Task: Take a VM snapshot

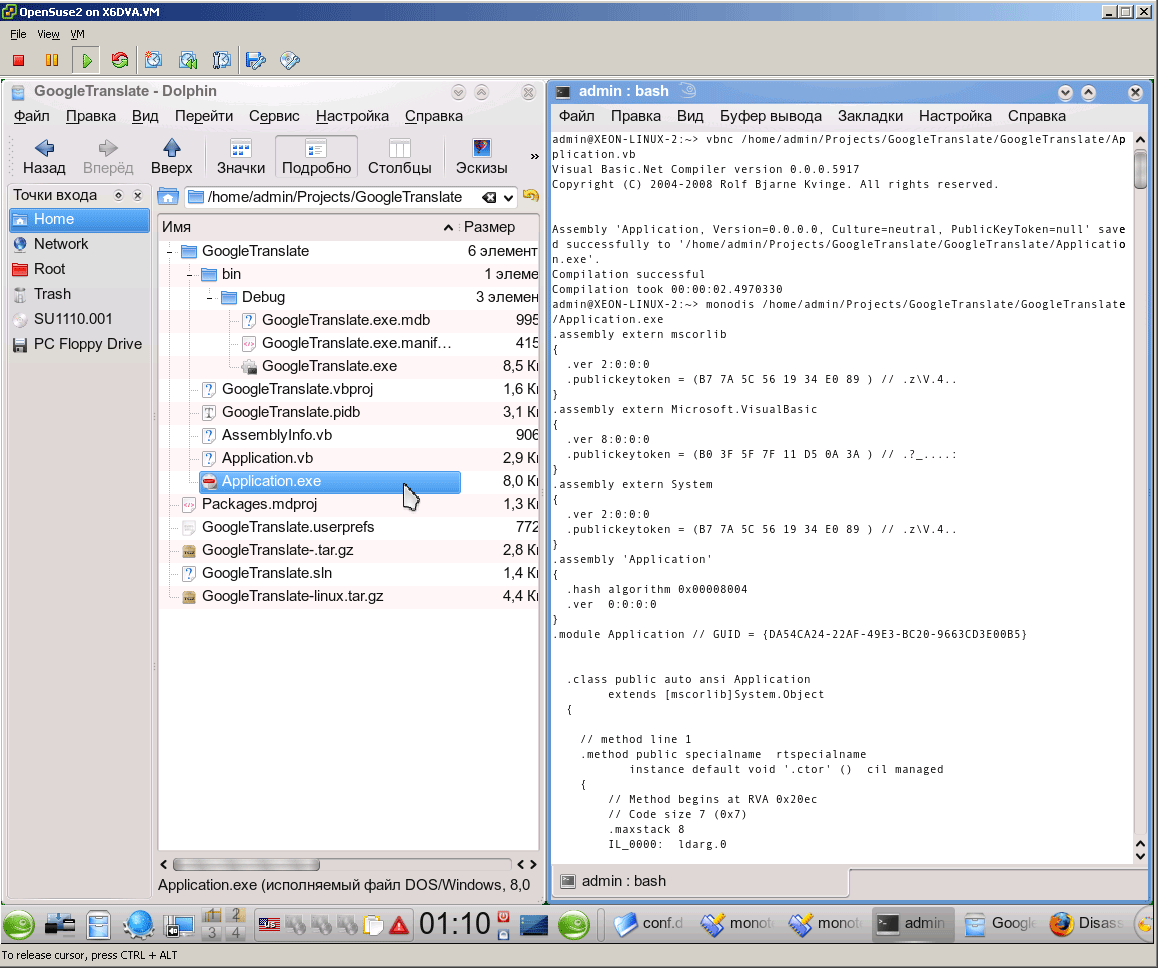Action: [x=154, y=61]
